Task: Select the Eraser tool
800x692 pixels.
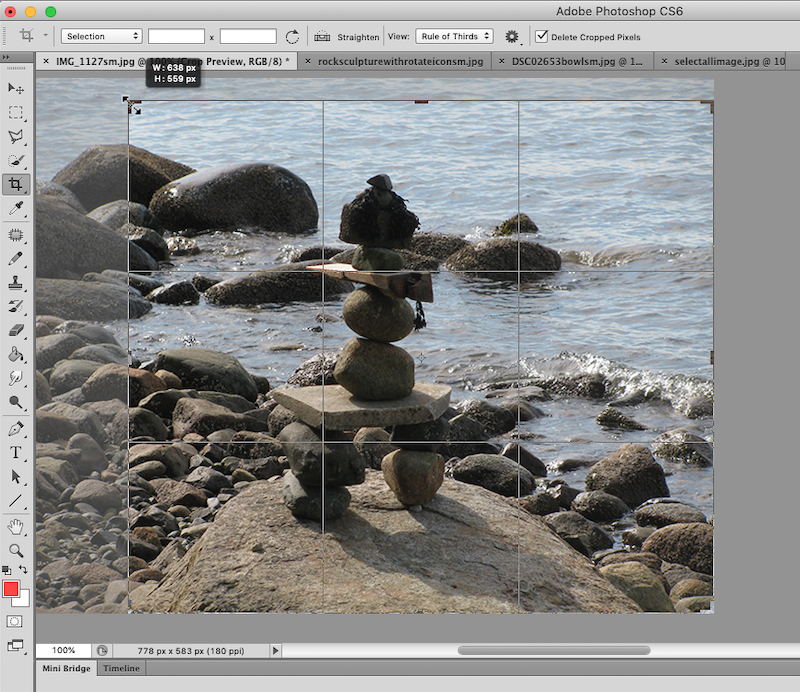Action: (x=16, y=330)
